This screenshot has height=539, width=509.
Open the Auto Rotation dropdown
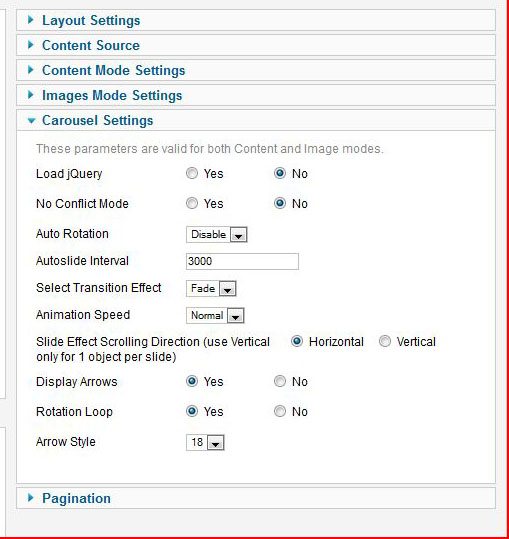[x=217, y=234]
